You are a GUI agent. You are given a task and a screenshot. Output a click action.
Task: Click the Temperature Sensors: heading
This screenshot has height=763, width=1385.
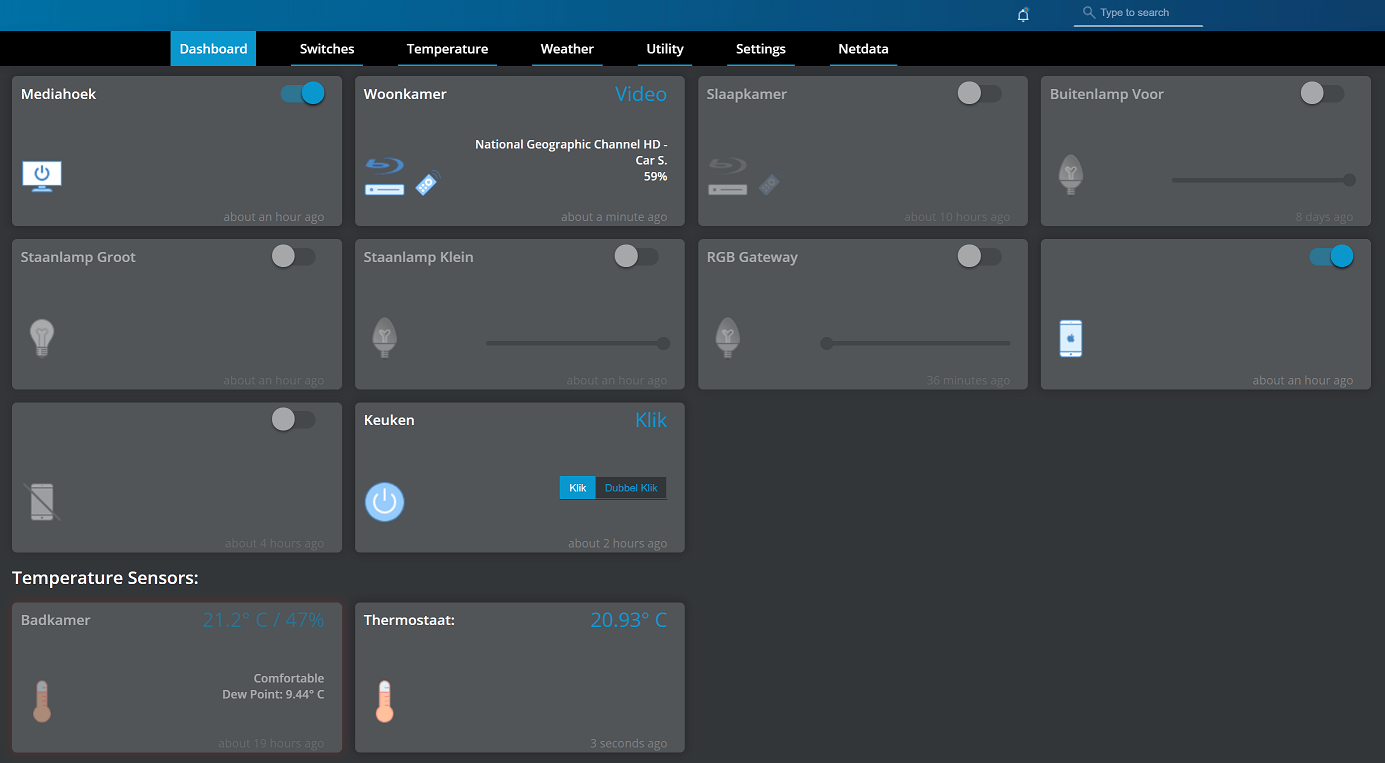[x=105, y=578]
